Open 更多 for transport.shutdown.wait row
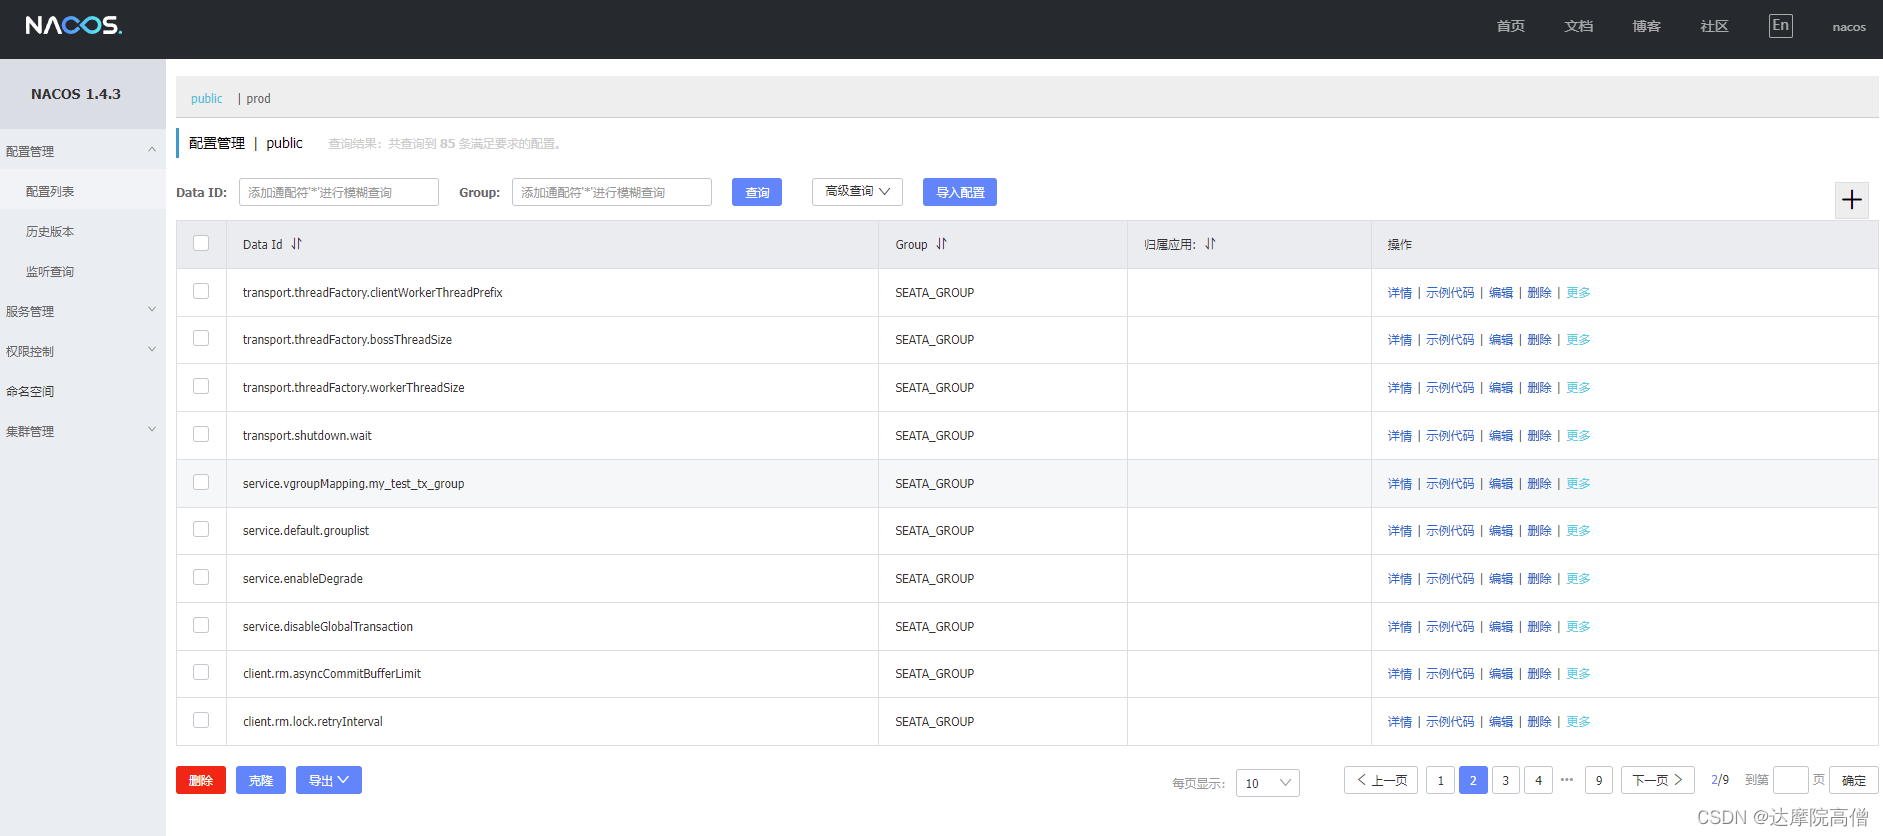1883x836 pixels. pos(1578,436)
